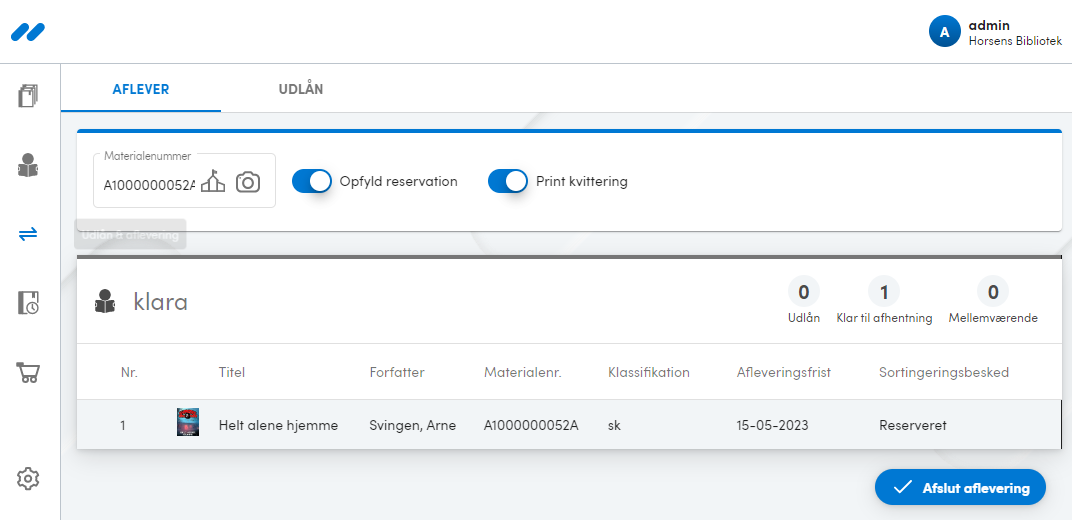Switch to the AFLEVER tab
This screenshot has height=520, width=1072.
(x=141, y=89)
